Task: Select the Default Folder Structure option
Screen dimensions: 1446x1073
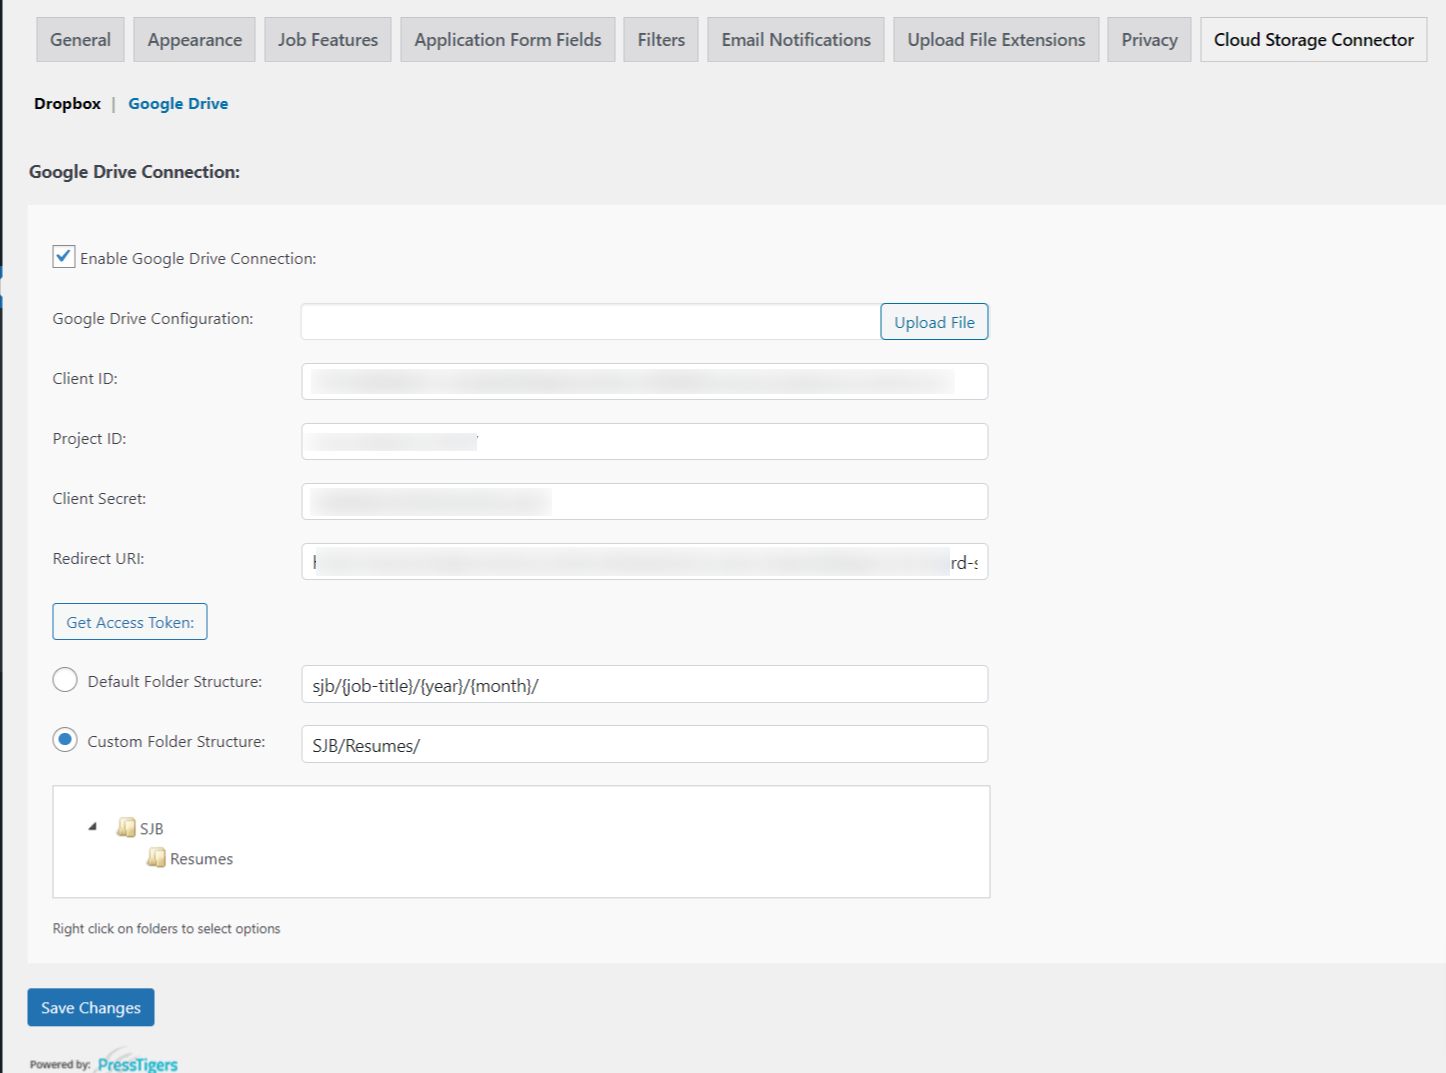Action: [64, 679]
